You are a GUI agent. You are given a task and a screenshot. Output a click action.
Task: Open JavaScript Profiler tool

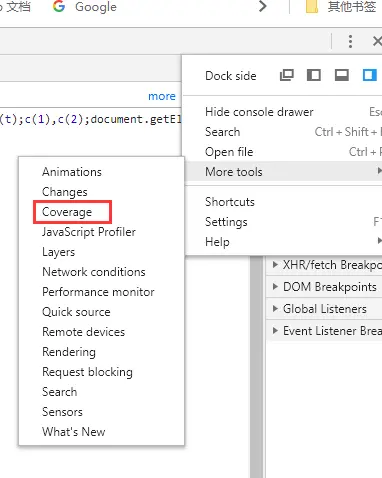(x=102, y=232)
